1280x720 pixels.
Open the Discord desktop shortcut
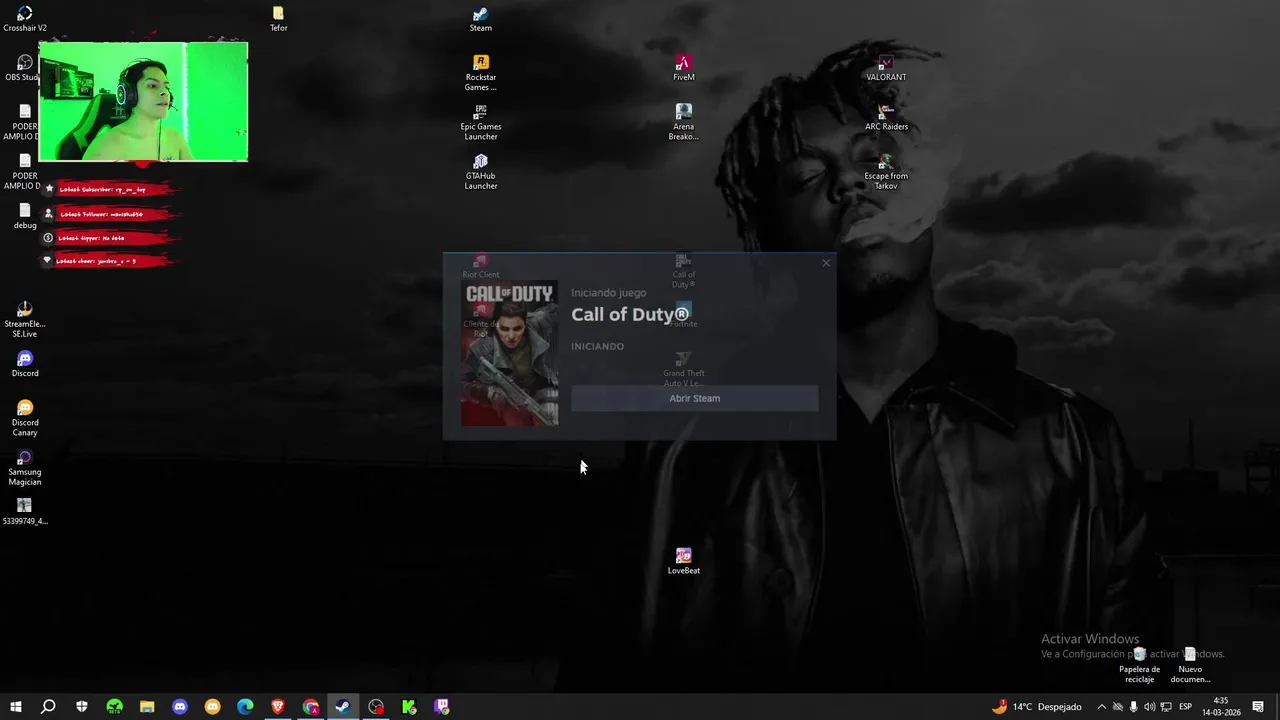[x=25, y=364]
